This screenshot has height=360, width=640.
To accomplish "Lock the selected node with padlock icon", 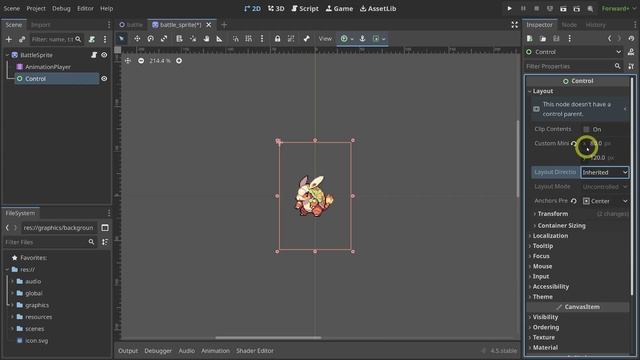I will tap(278, 39).
